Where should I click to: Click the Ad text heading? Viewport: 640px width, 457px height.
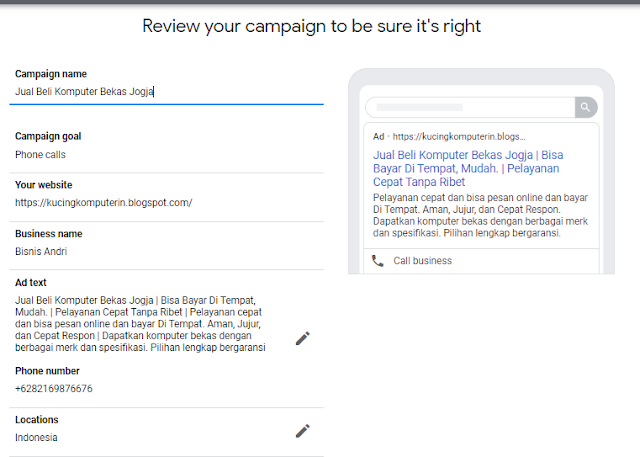point(31,282)
